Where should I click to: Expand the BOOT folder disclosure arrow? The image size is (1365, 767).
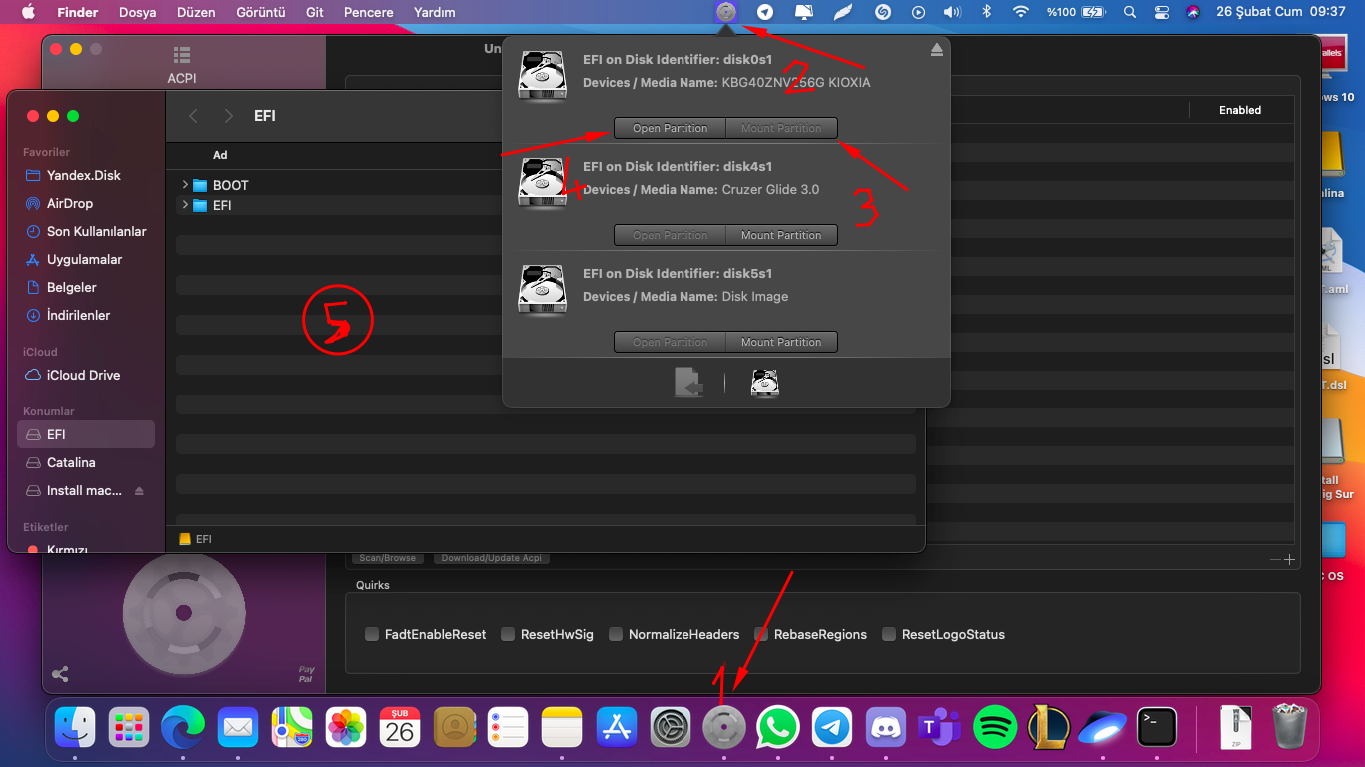[185, 185]
